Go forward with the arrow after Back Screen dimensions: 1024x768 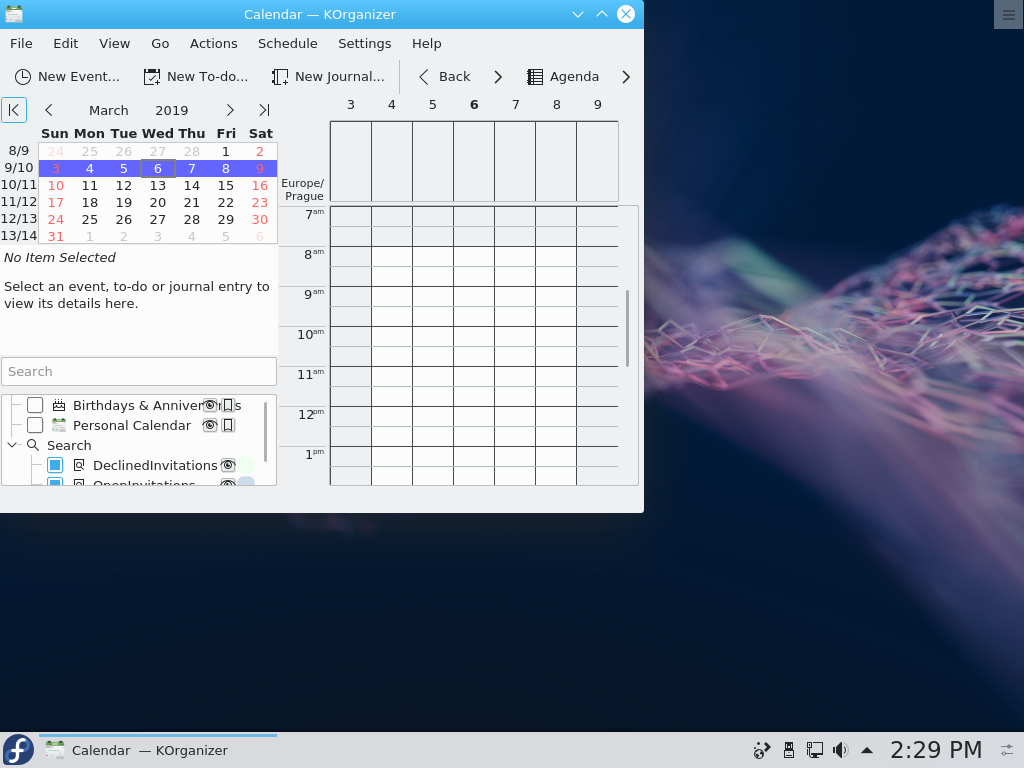click(x=498, y=76)
